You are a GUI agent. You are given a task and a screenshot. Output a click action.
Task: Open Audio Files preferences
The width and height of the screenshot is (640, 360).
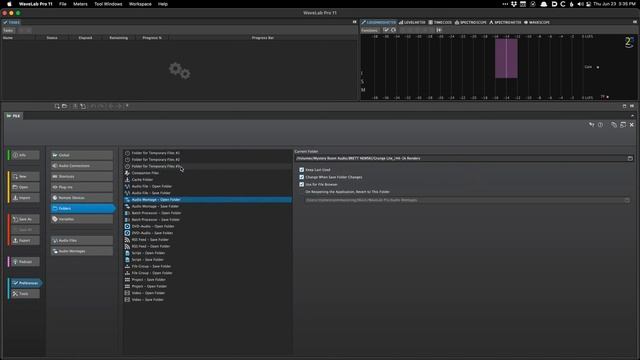pyautogui.click(x=82, y=240)
